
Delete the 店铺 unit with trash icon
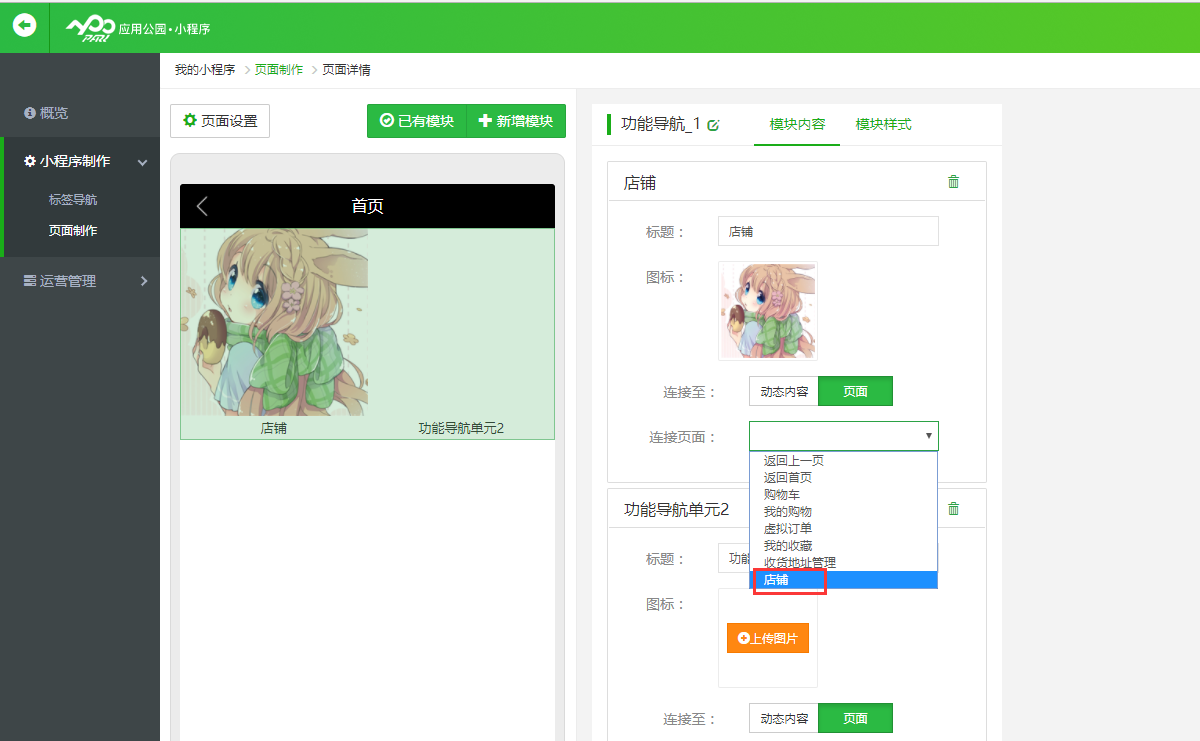point(953,182)
